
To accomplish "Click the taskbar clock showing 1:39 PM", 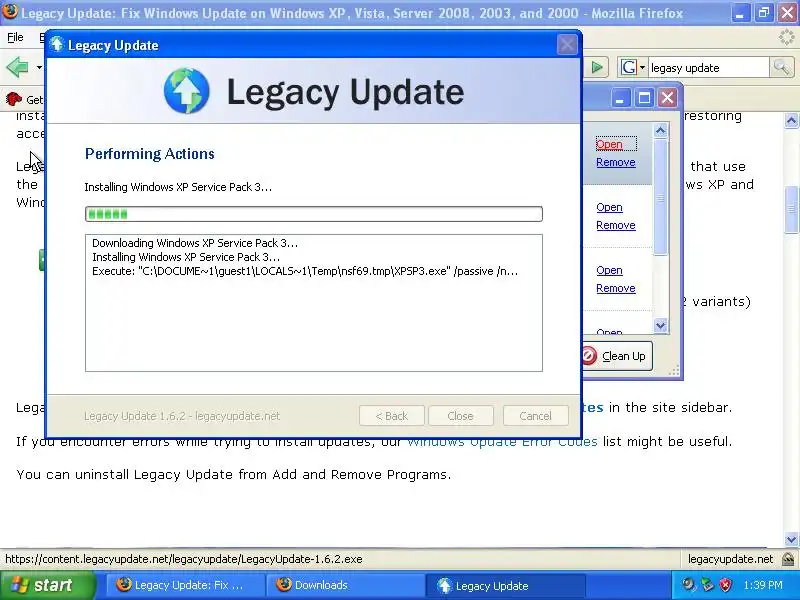I will coord(763,585).
